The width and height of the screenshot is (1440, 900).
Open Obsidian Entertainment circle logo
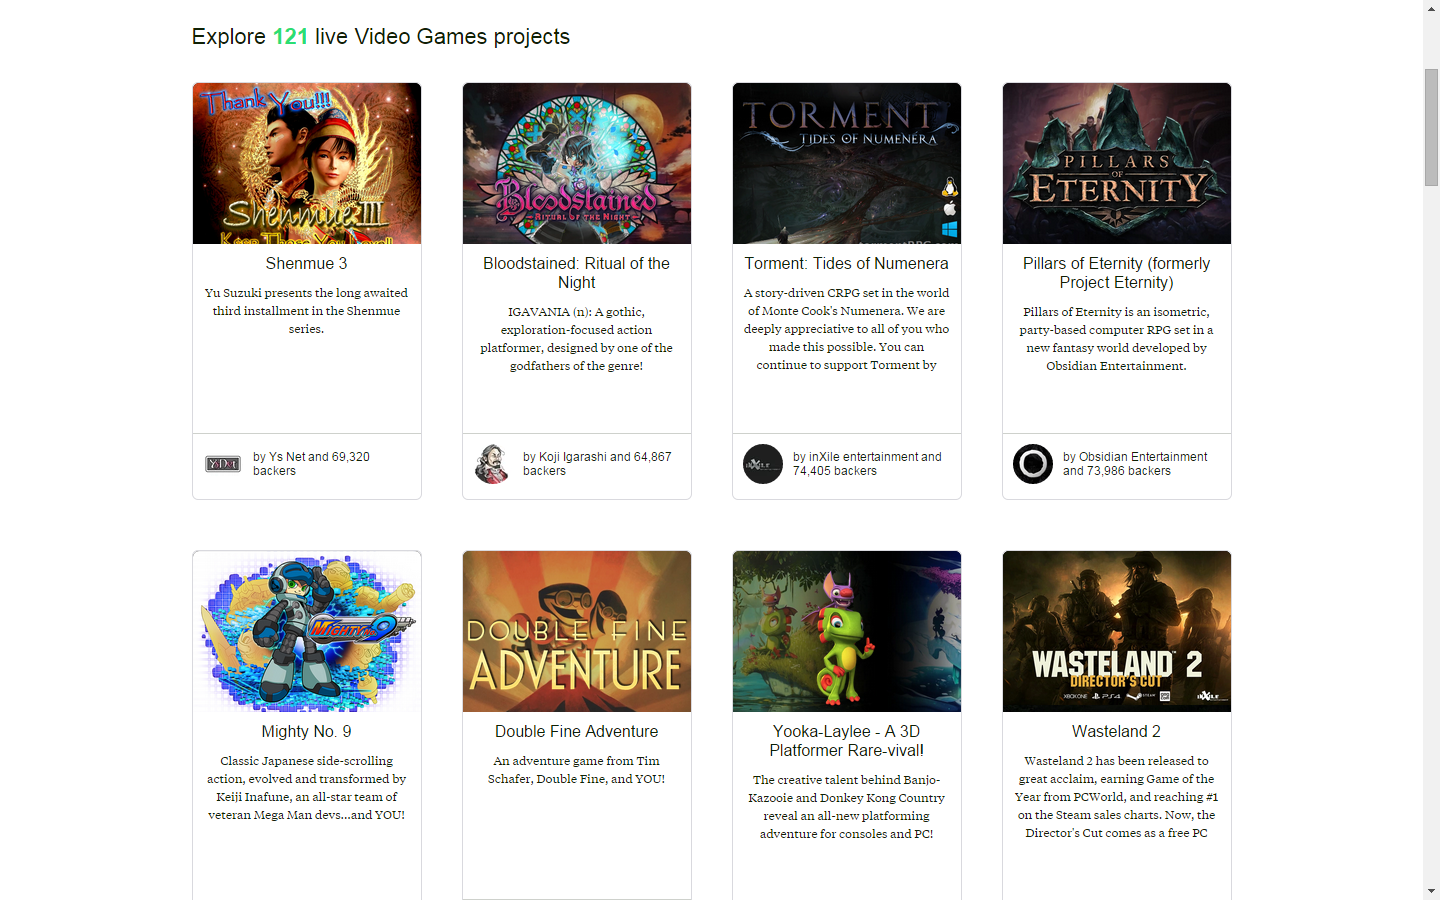click(x=1032, y=464)
